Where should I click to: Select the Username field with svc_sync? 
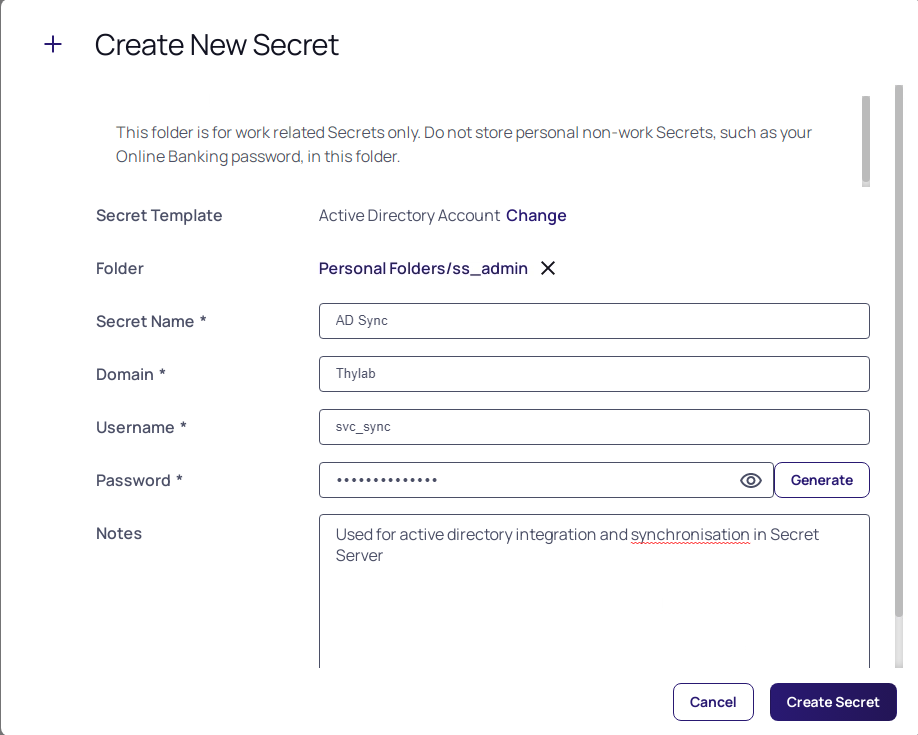594,427
